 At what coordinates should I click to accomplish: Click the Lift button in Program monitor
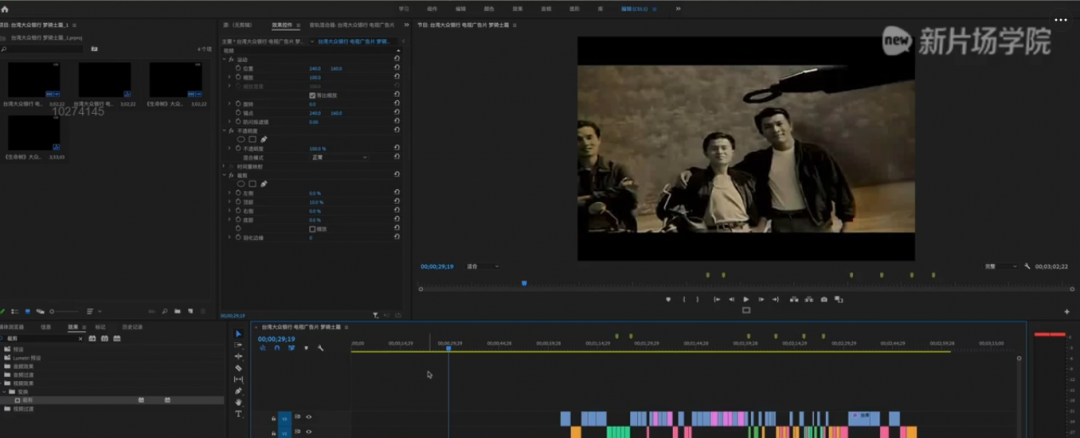[793, 300]
